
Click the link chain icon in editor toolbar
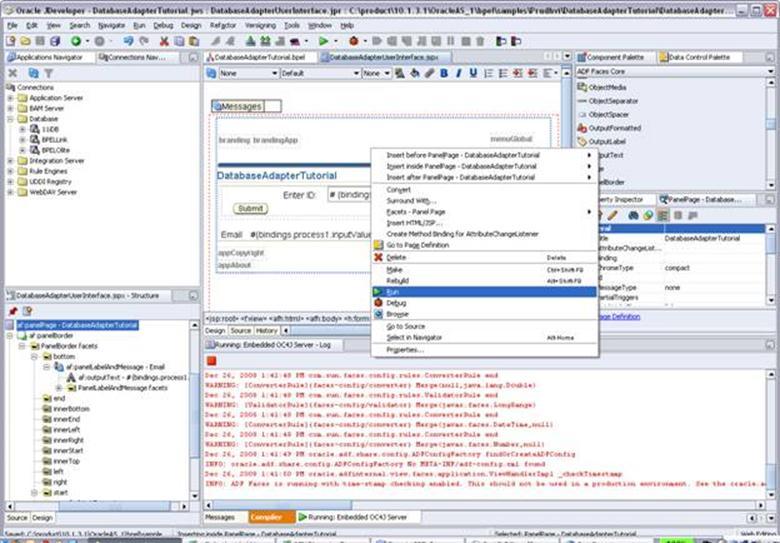[x=429, y=74]
